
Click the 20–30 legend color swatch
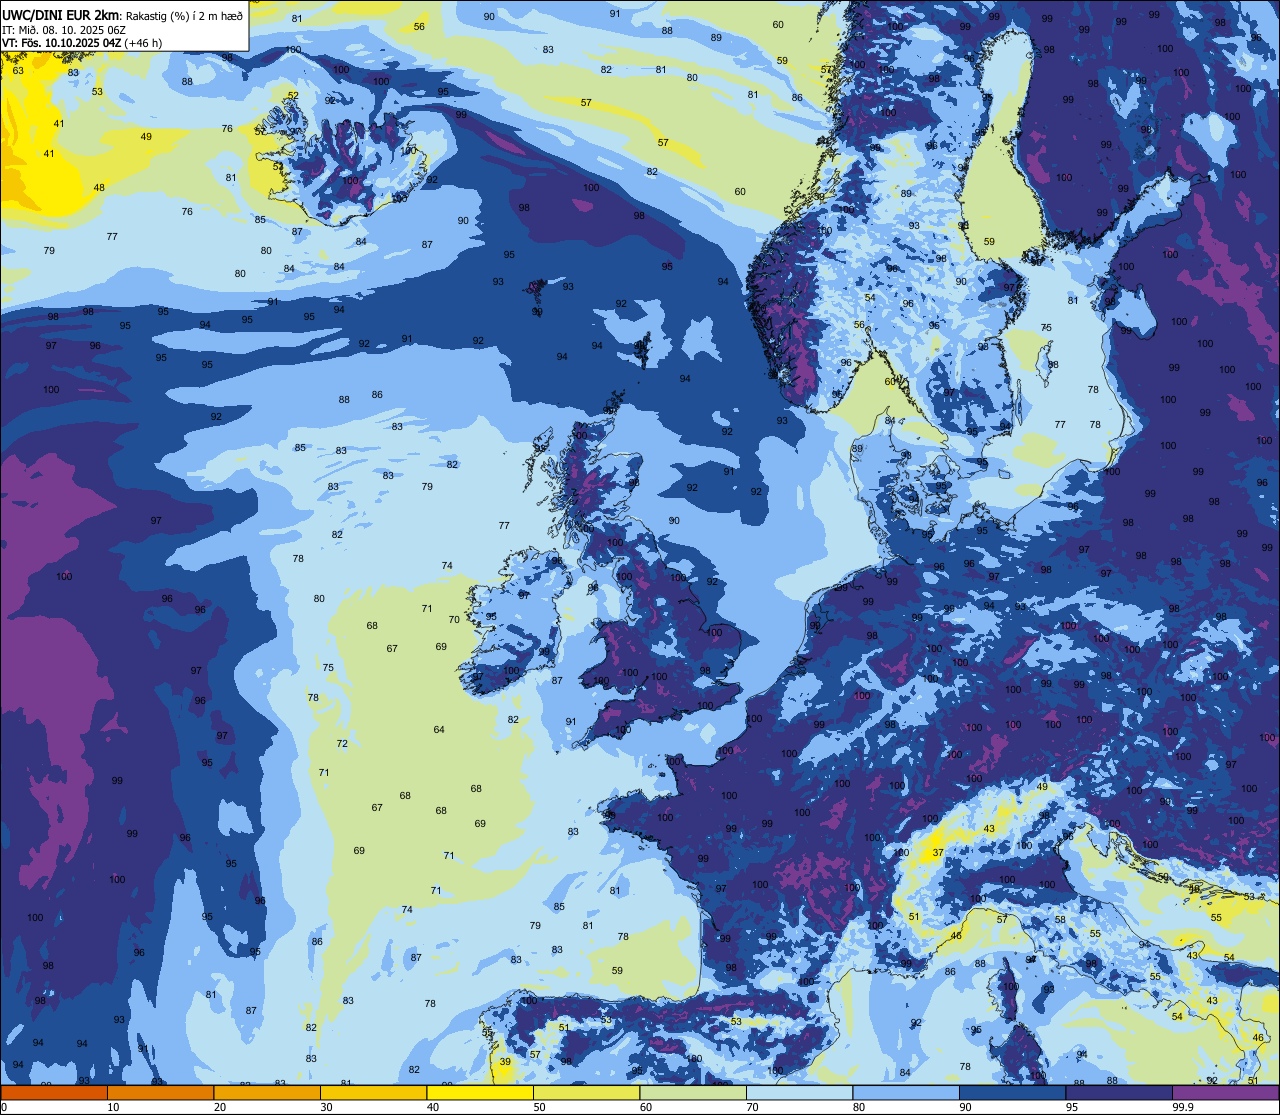click(267, 1093)
